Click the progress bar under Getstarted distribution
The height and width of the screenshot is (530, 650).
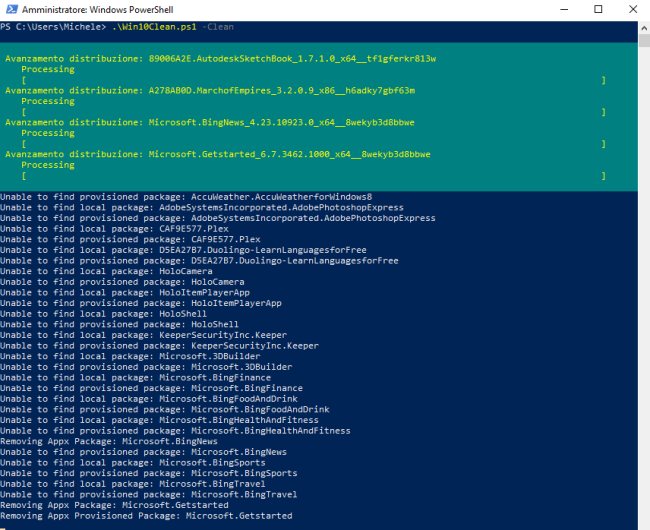click(x=313, y=176)
